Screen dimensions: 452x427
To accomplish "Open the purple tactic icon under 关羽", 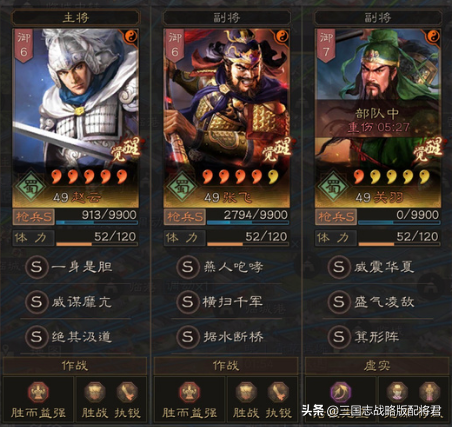I will point(340,392).
